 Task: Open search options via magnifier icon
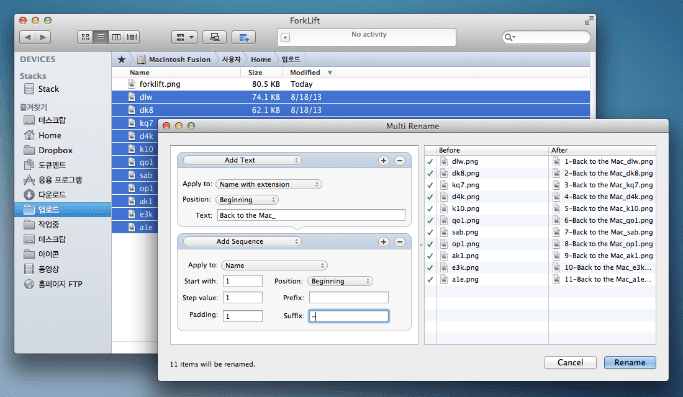click(509, 37)
